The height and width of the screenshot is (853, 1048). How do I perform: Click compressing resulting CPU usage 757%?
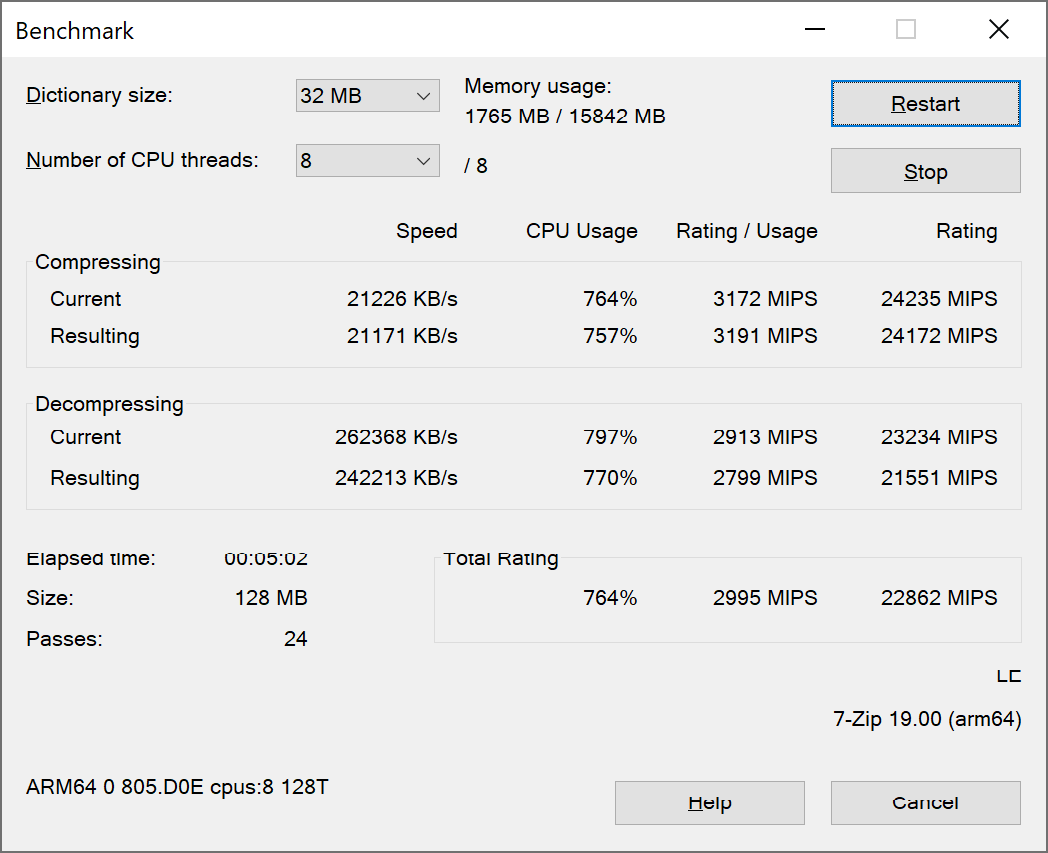point(610,336)
